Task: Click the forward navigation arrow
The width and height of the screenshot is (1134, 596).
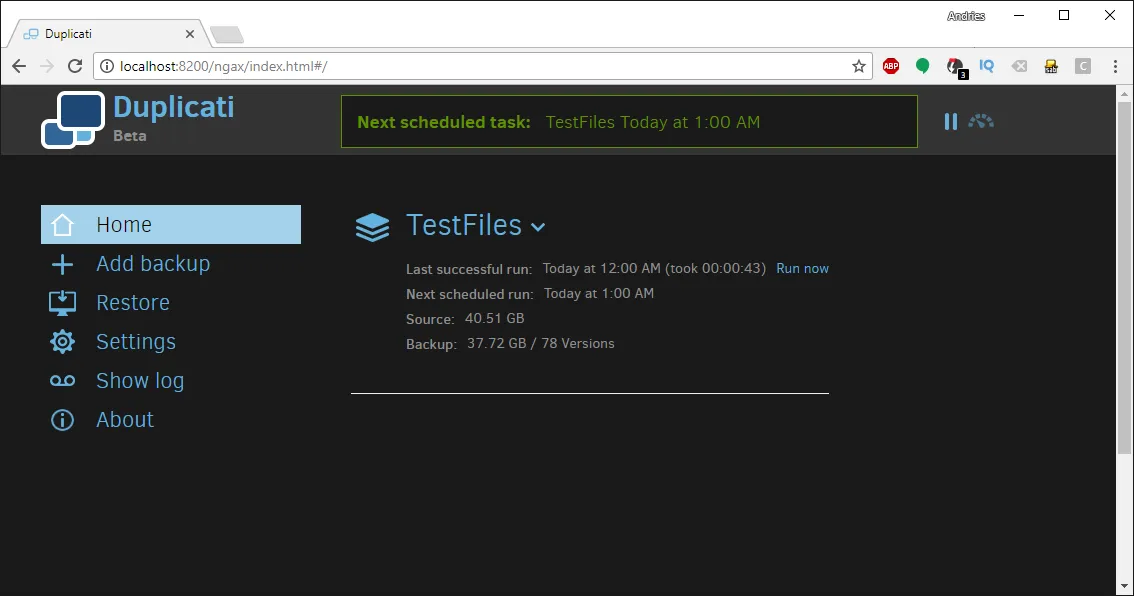Action: (47, 67)
